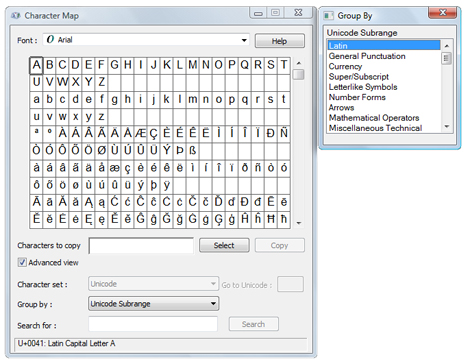Select Number Forms in the subrange list
This screenshot has height=364, width=470.
(x=384, y=97)
